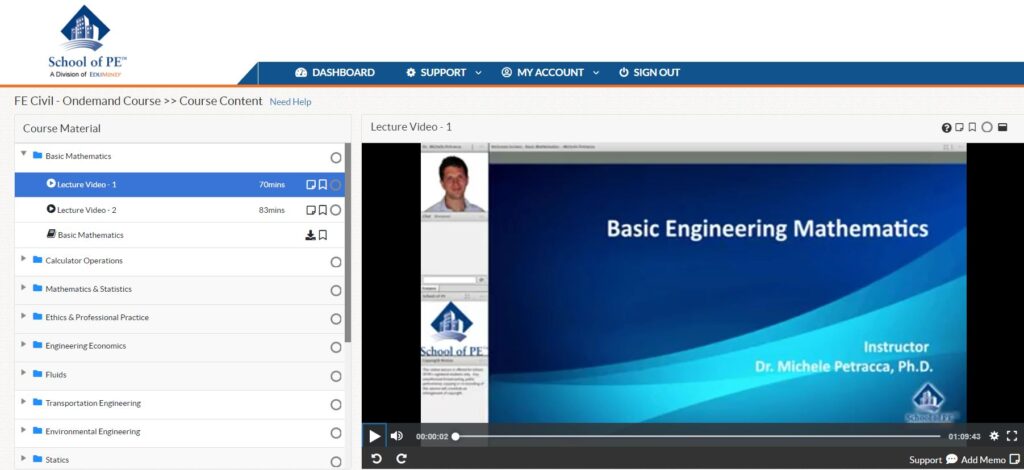
Task: Click the forward arrow below the player
Action: [x=401, y=458]
